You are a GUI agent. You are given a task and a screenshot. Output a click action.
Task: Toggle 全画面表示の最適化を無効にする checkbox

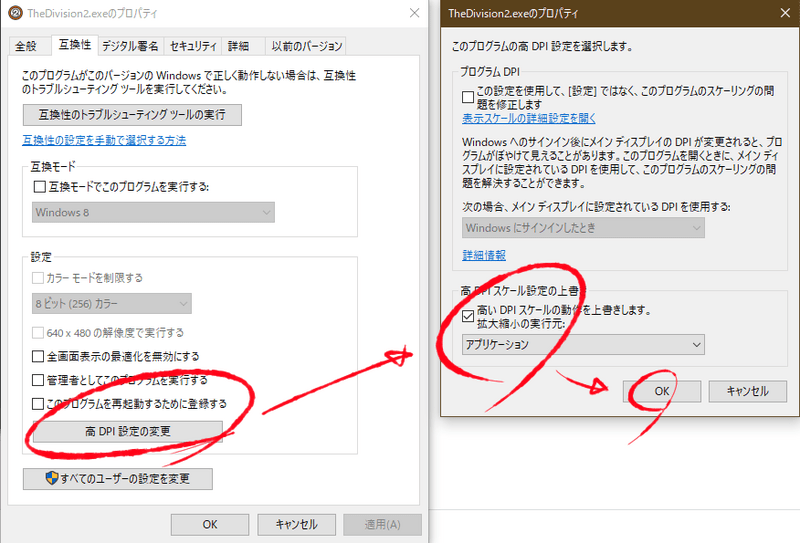point(38,356)
